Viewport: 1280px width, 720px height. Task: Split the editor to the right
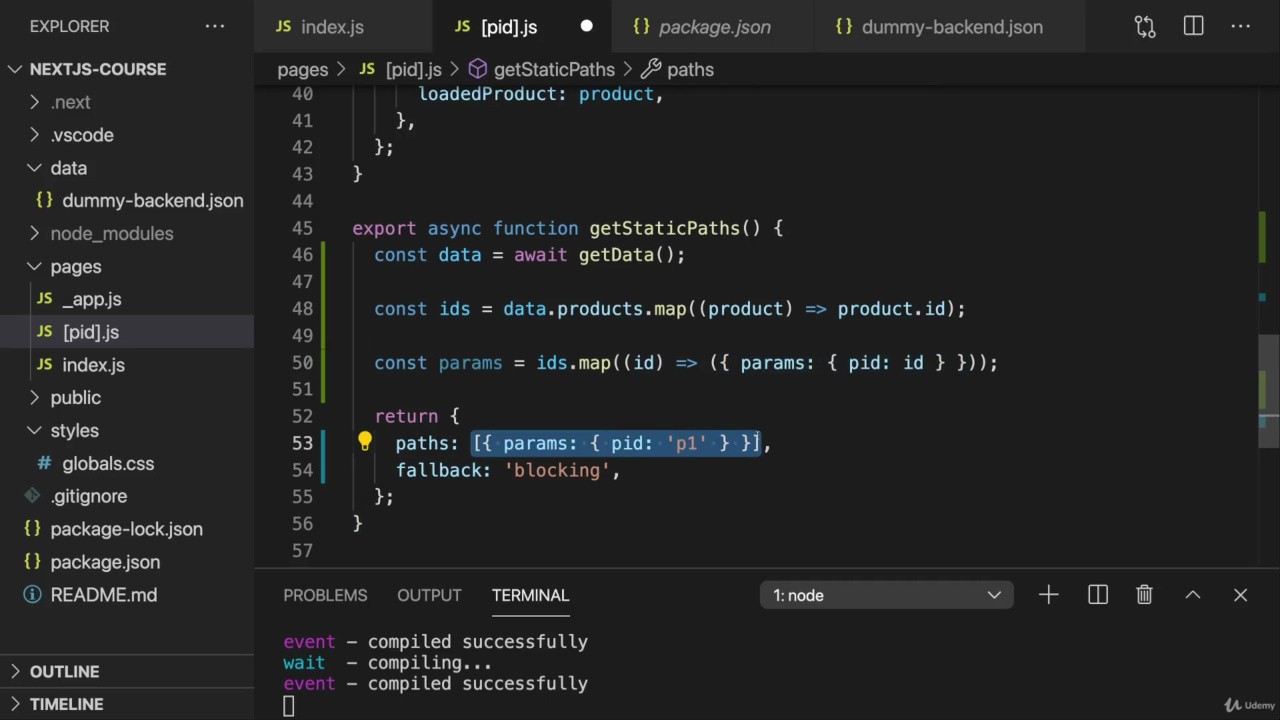coord(1193,27)
